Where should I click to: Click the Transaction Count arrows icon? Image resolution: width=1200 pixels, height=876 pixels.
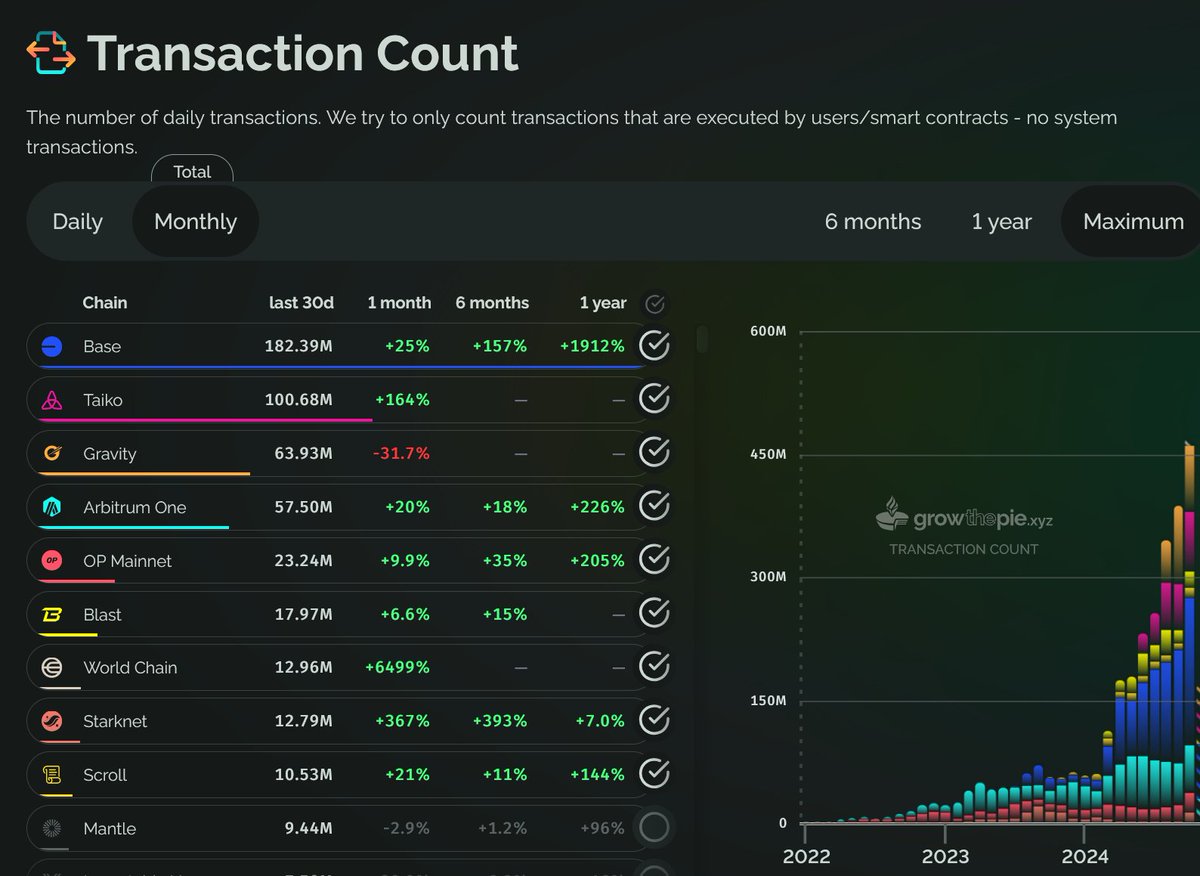click(51, 53)
